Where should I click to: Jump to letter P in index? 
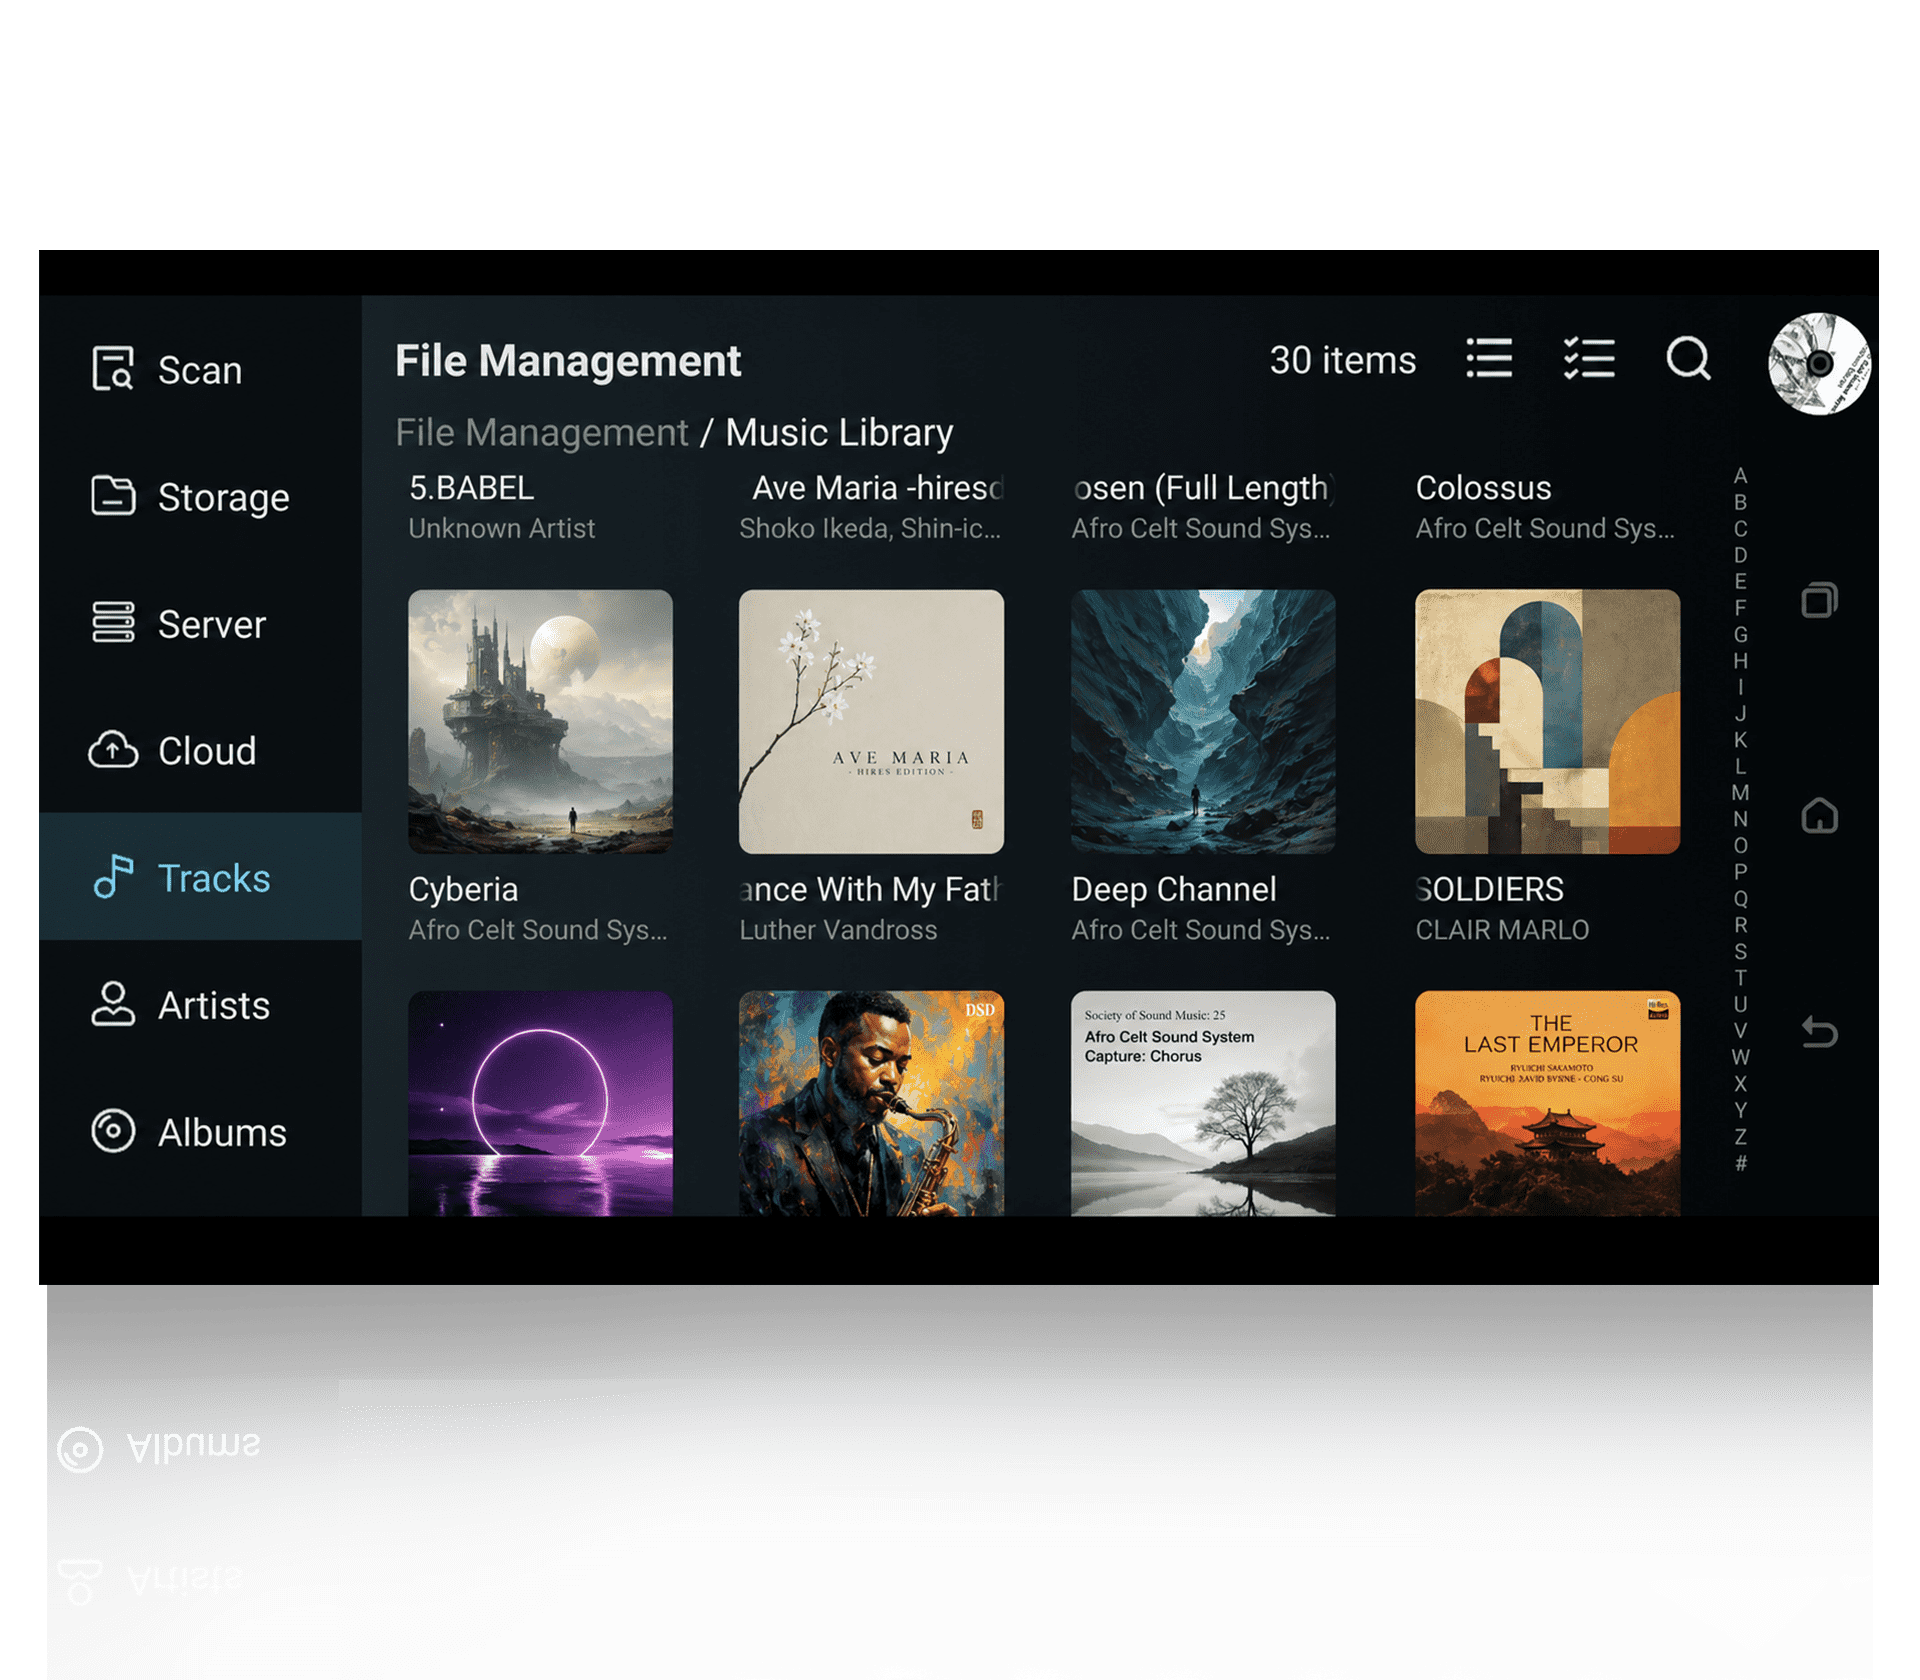tap(1740, 871)
